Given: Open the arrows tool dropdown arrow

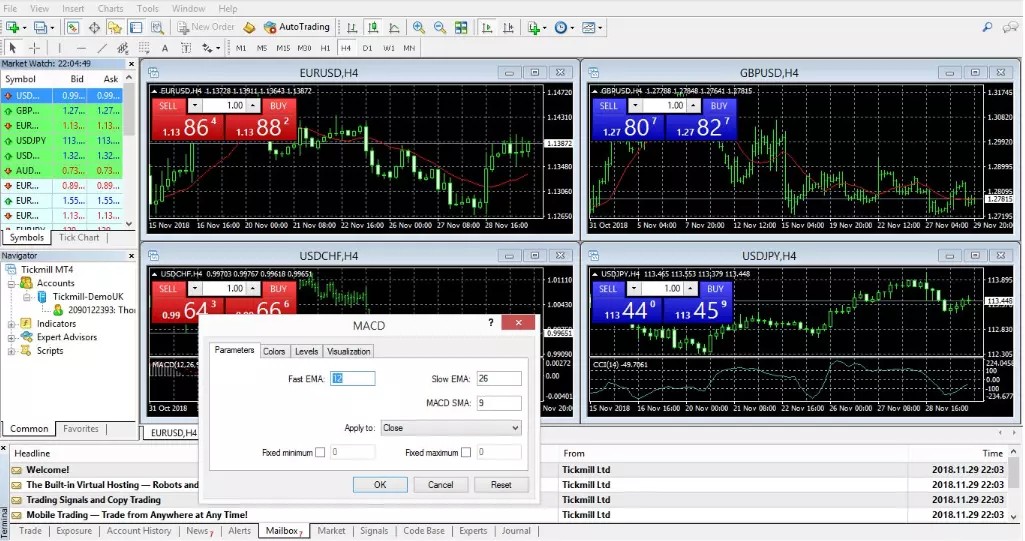Looking at the screenshot, I should [218, 48].
